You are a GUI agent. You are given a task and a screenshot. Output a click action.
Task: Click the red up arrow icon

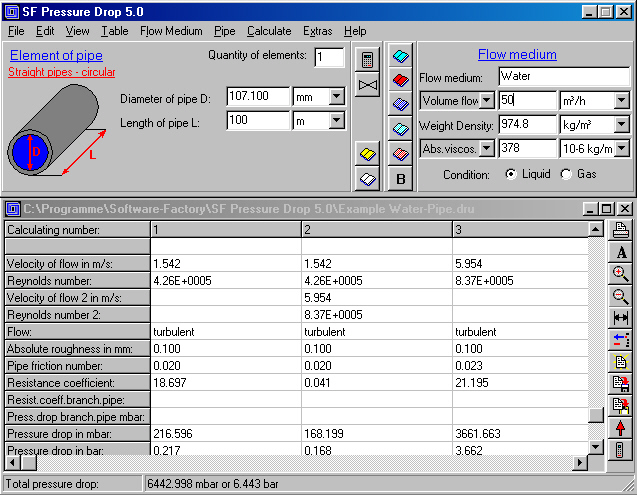620,428
